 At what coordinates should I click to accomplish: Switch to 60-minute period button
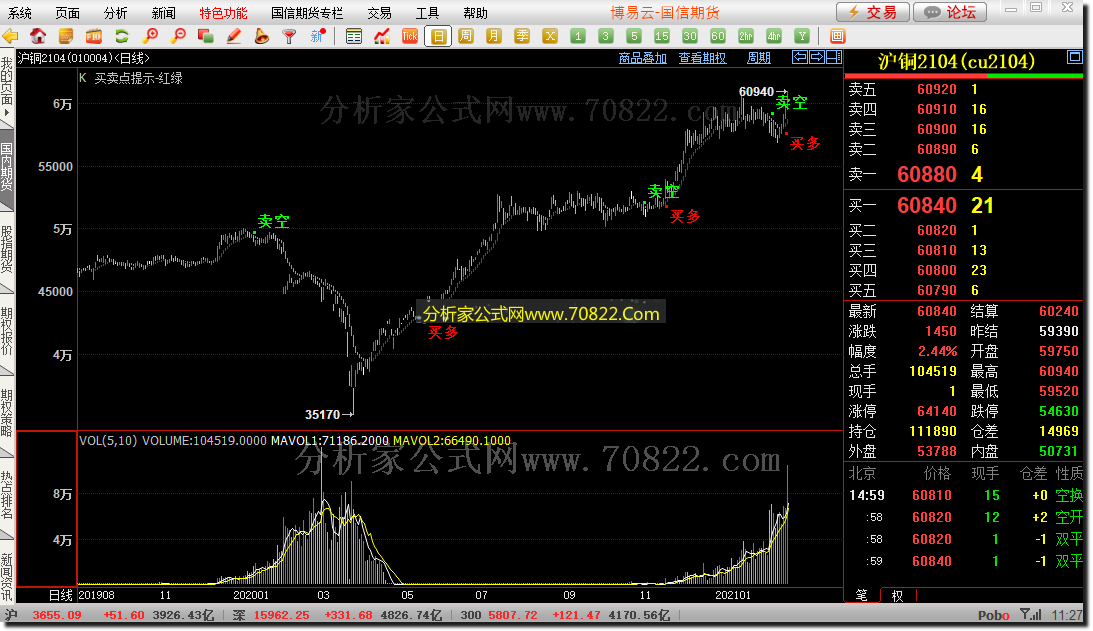(x=718, y=36)
